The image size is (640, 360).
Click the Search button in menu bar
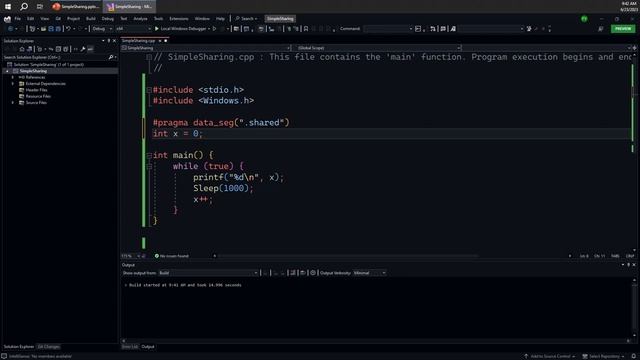pyautogui.click(x=246, y=19)
